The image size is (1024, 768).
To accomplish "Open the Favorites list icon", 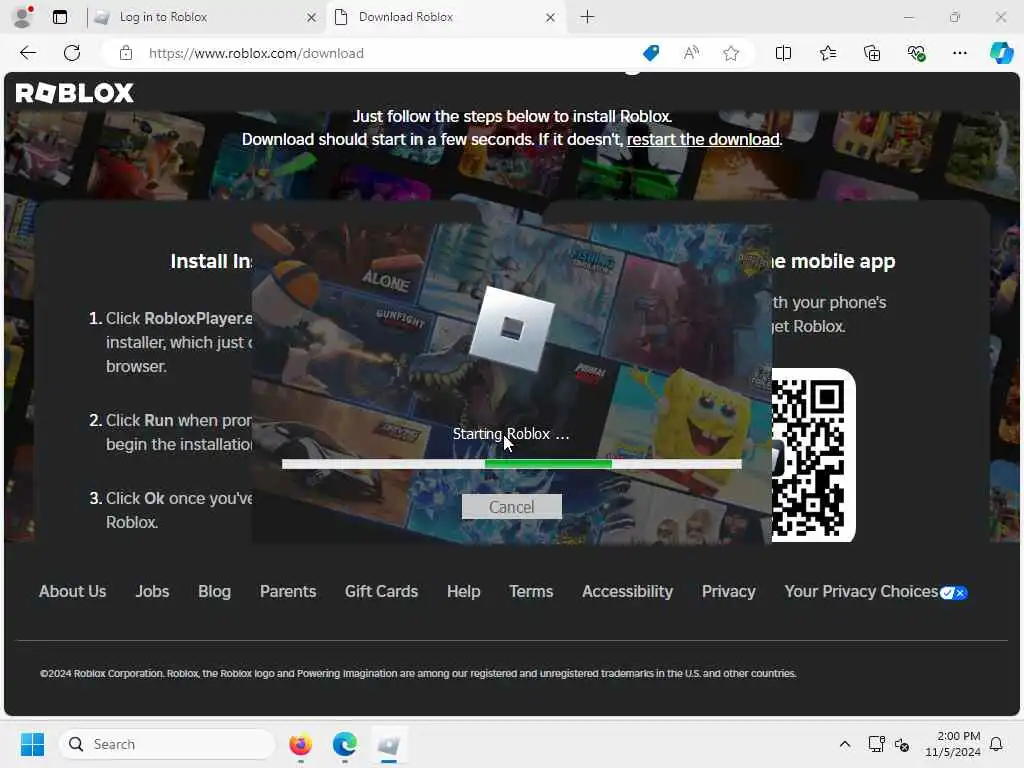I will click(x=827, y=53).
